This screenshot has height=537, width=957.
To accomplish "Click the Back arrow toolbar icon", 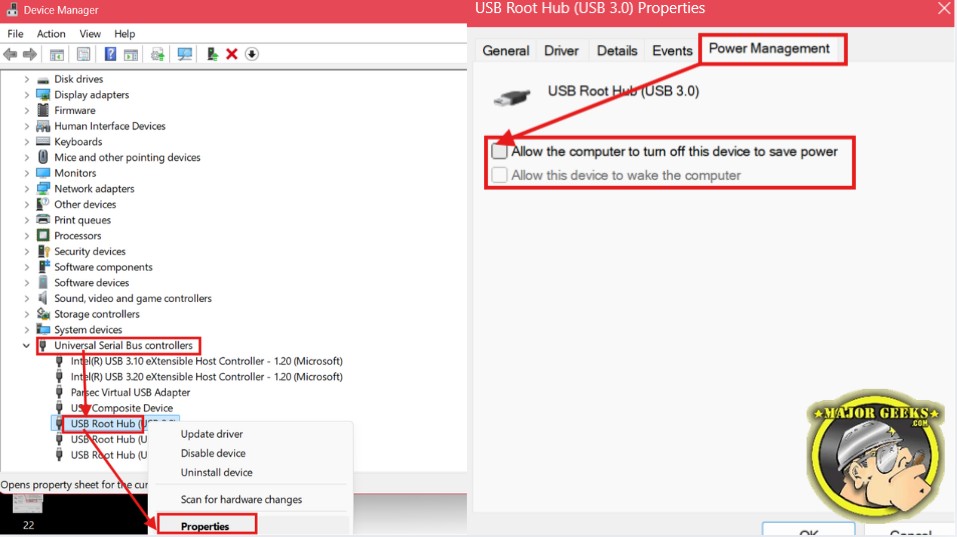I will (x=10, y=54).
